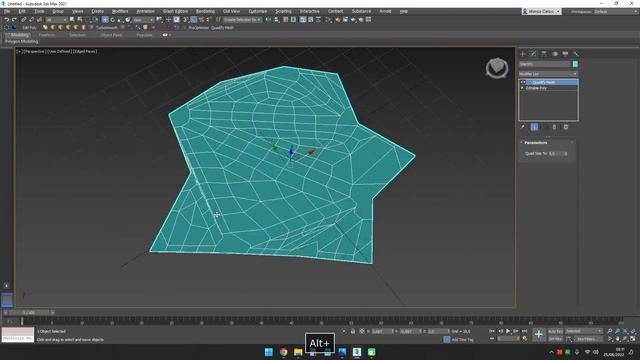Click the Redo arrow icon
Viewport: 640px width, 360px height.
point(14,20)
